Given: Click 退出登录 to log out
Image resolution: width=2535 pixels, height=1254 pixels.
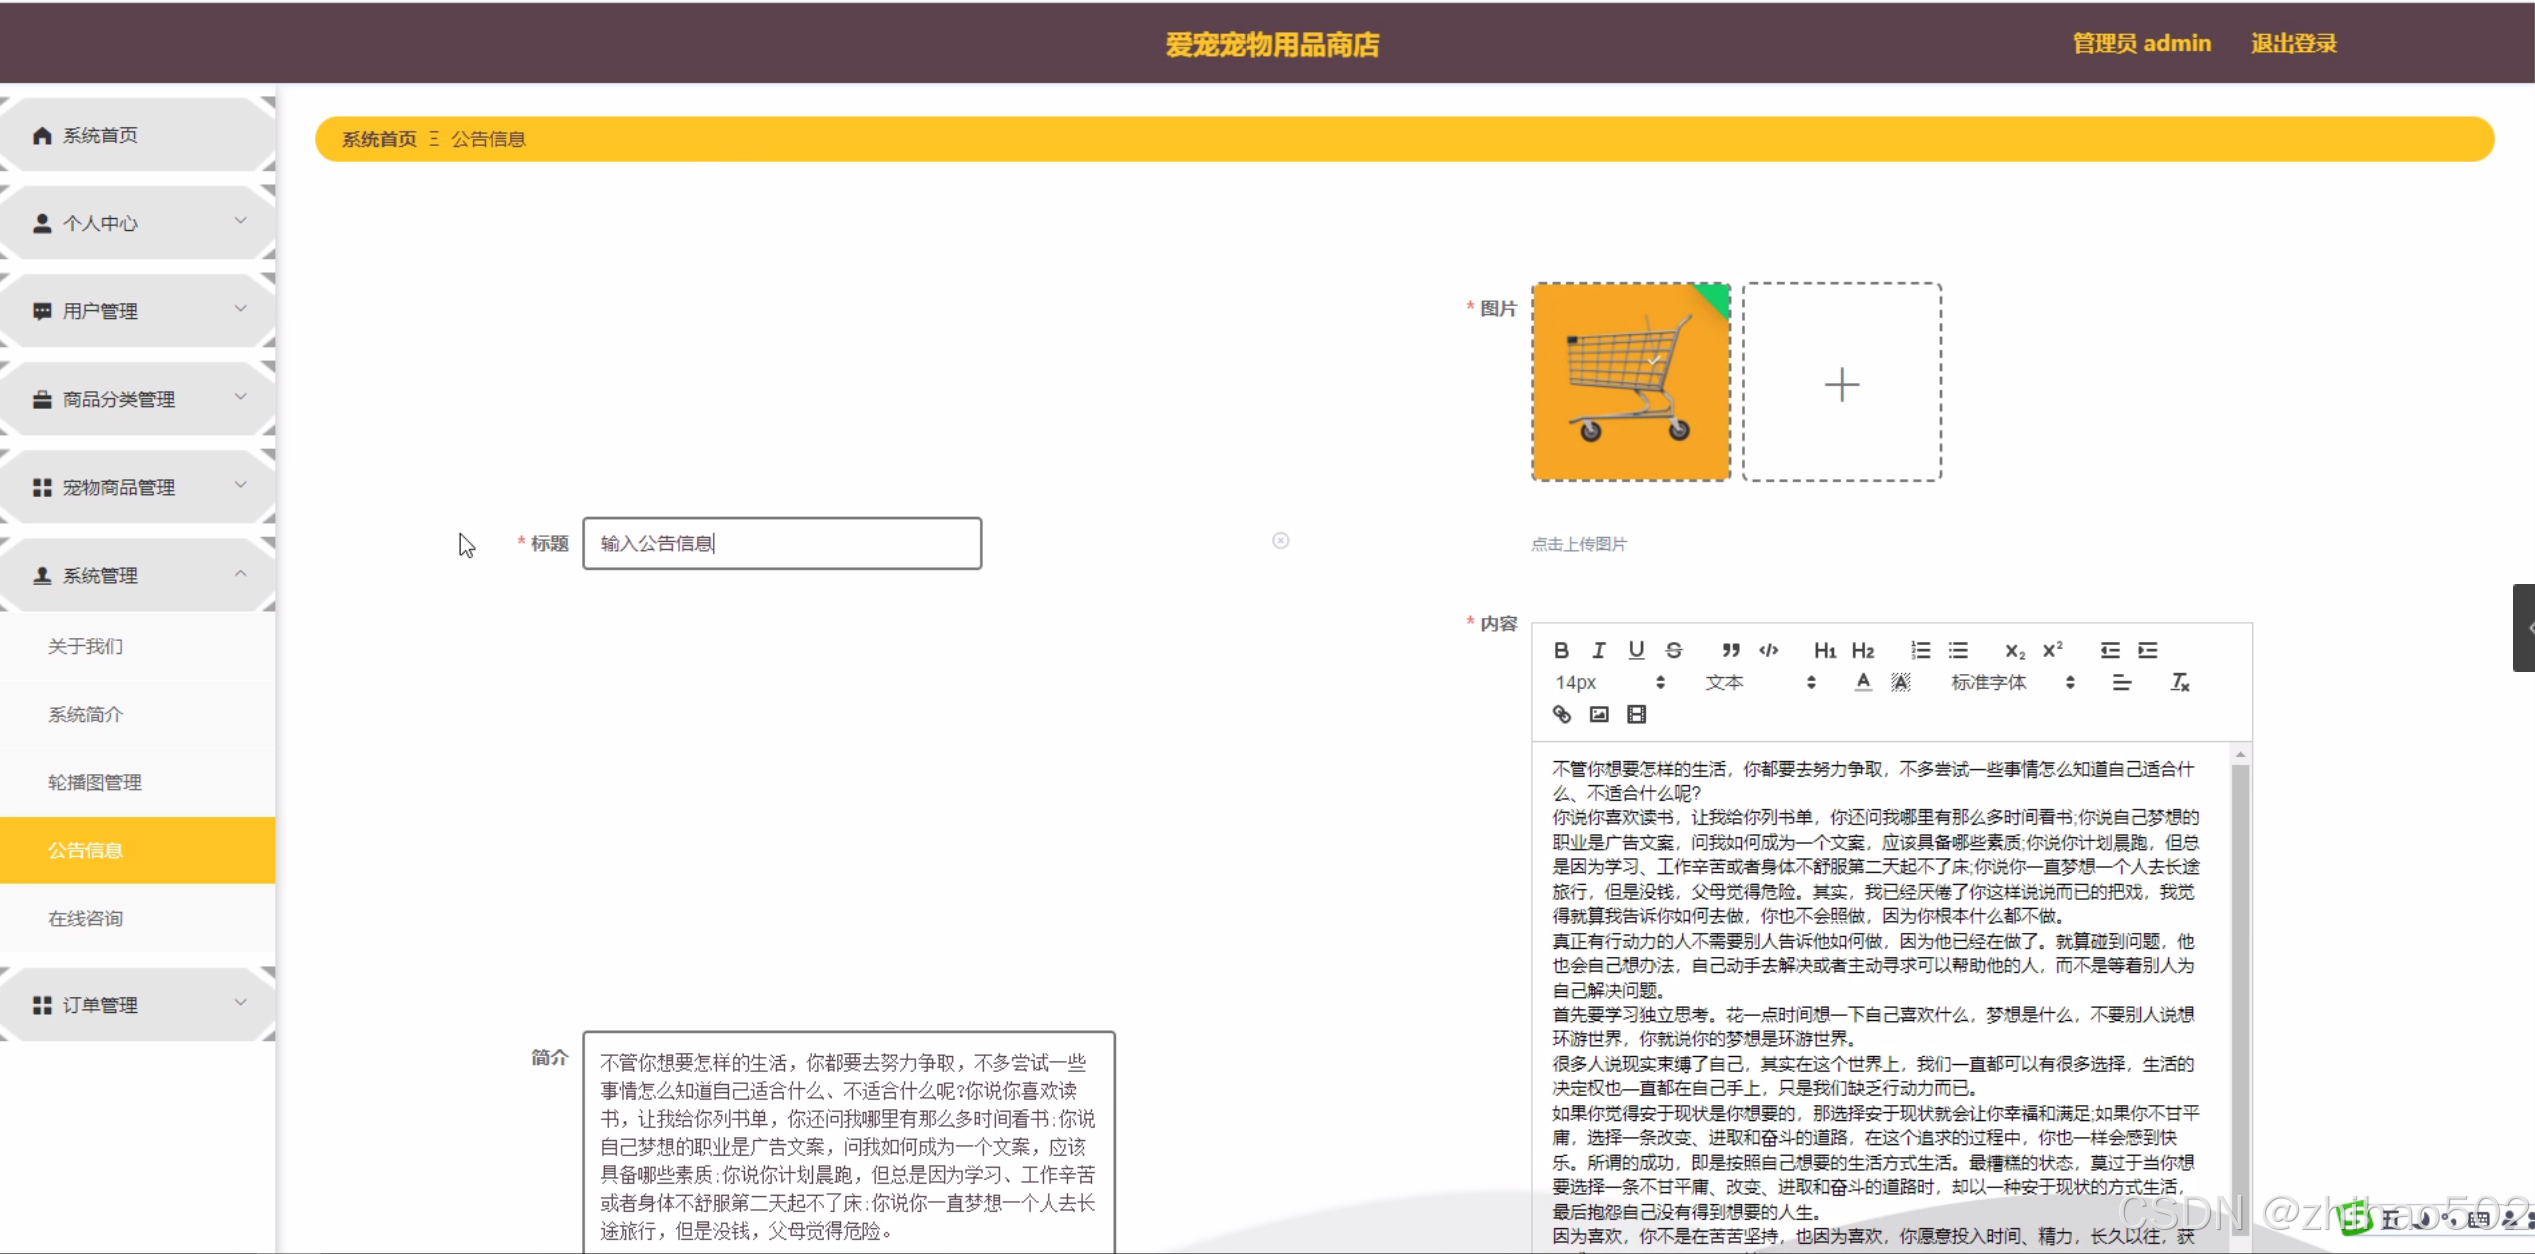Looking at the screenshot, I should (2294, 43).
